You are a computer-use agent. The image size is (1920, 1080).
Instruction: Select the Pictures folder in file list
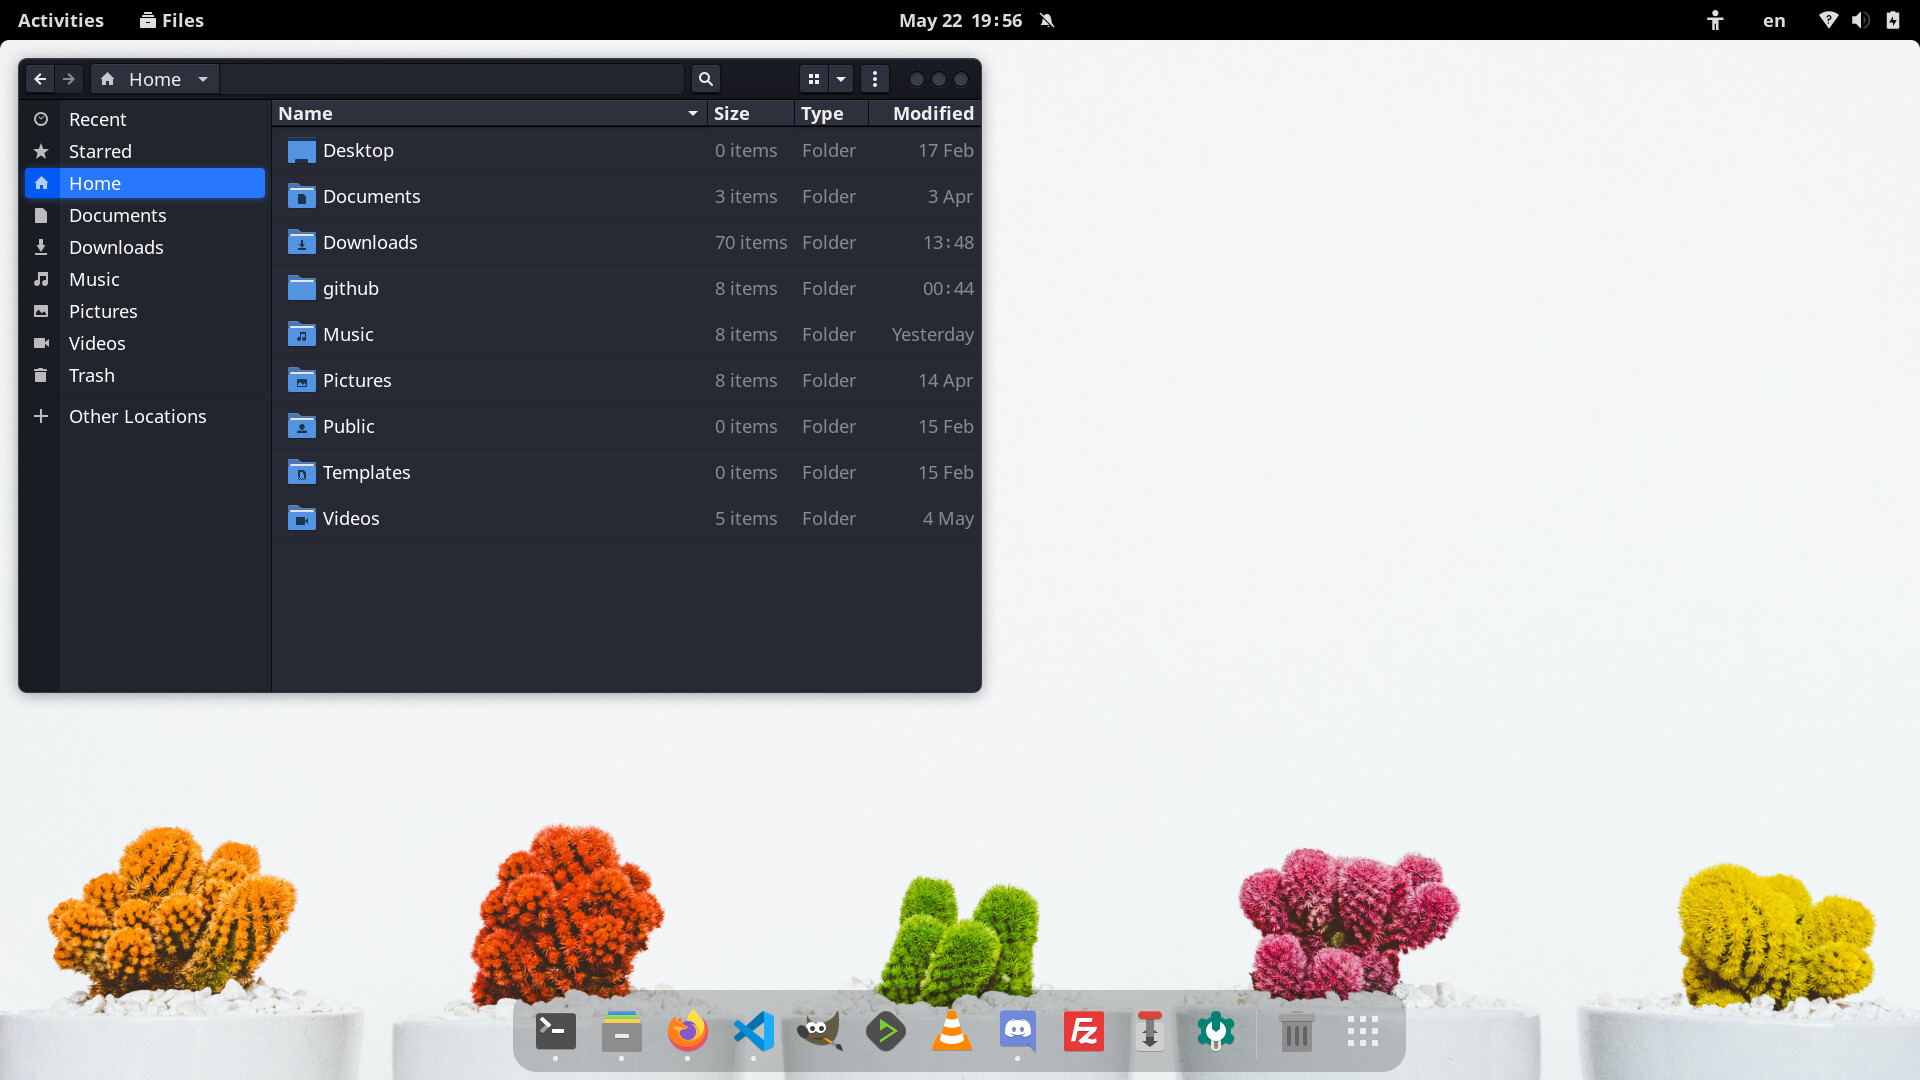[x=627, y=380]
